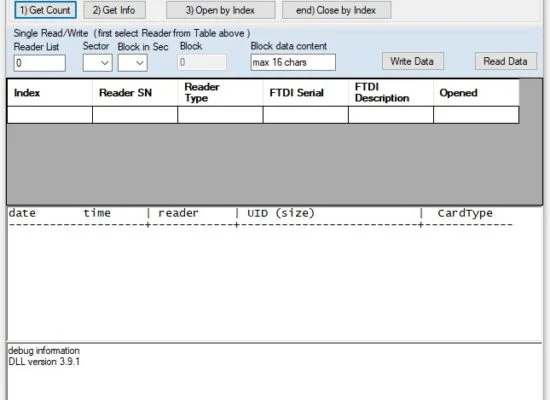Screen dimensions: 550x400
Task: Click inside the debug information text area
Action: point(274,372)
